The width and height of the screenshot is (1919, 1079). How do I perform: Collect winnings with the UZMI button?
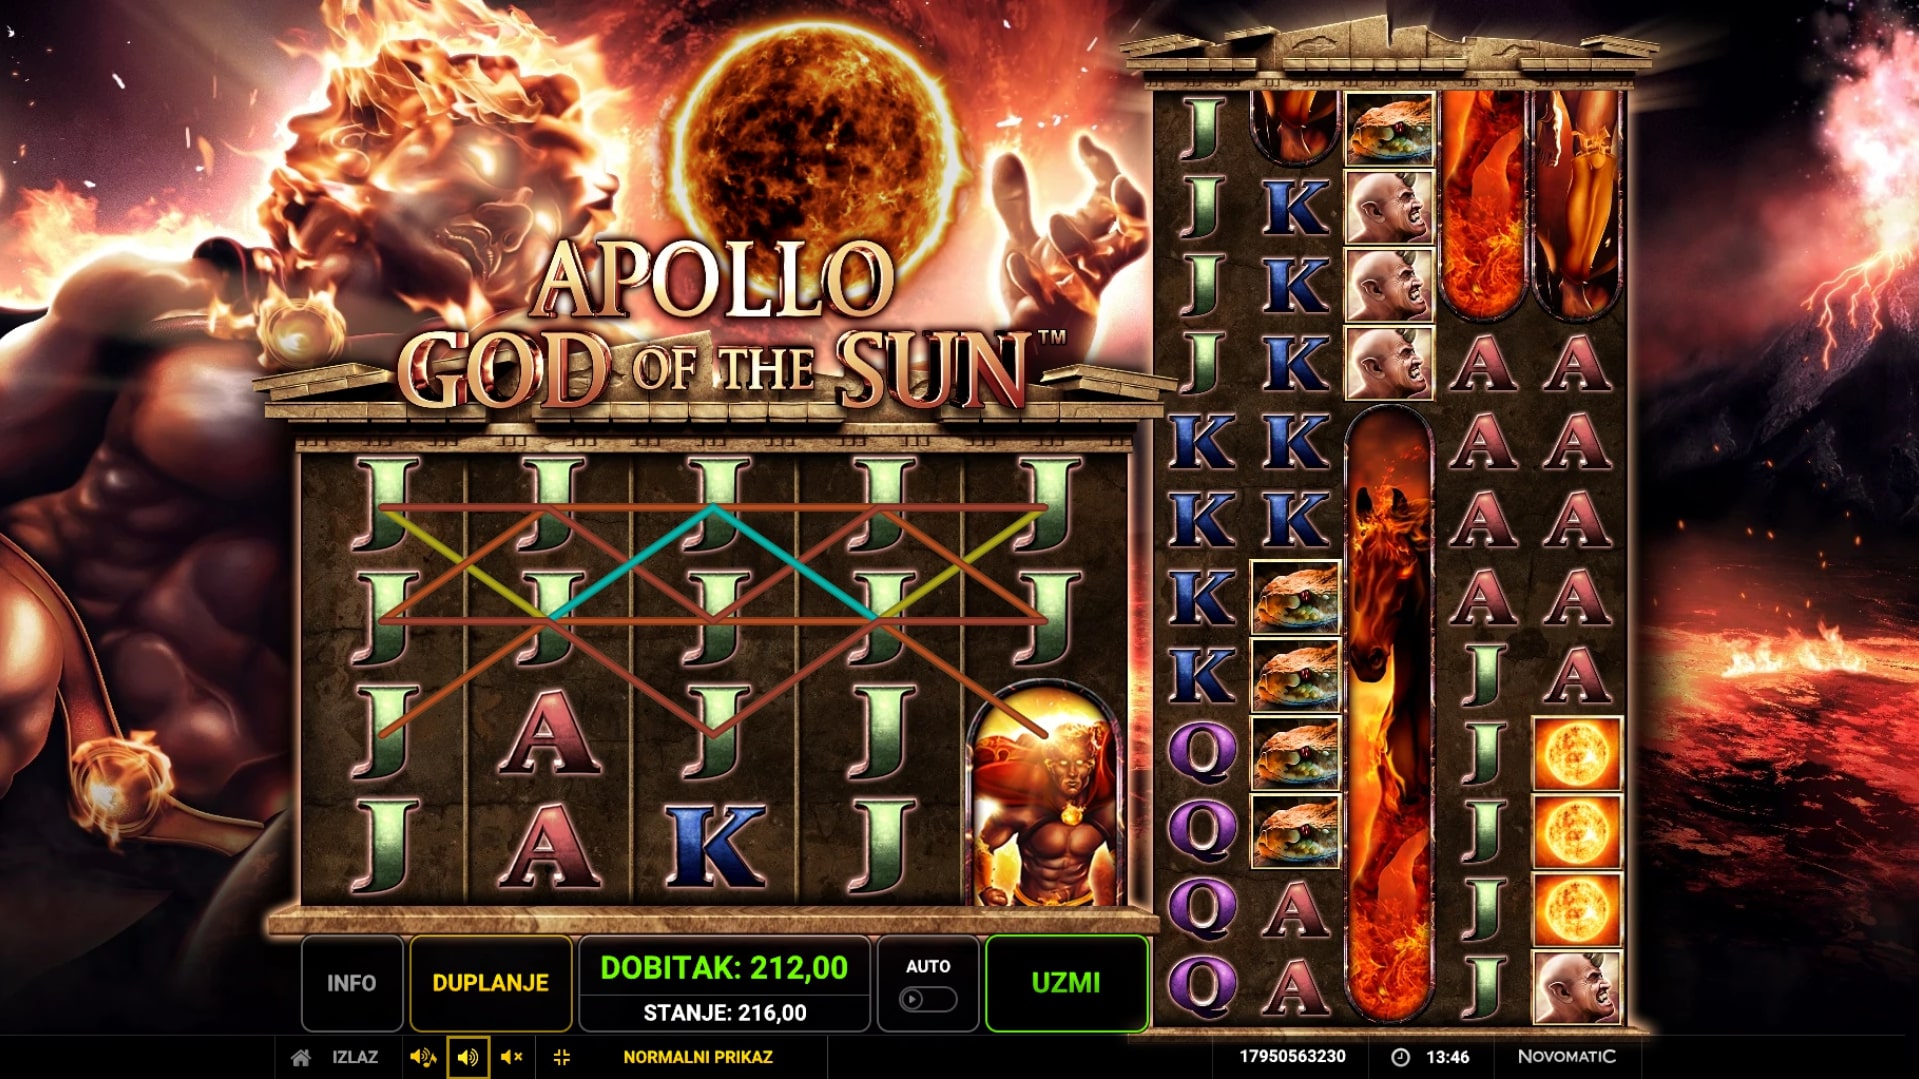click(1066, 983)
